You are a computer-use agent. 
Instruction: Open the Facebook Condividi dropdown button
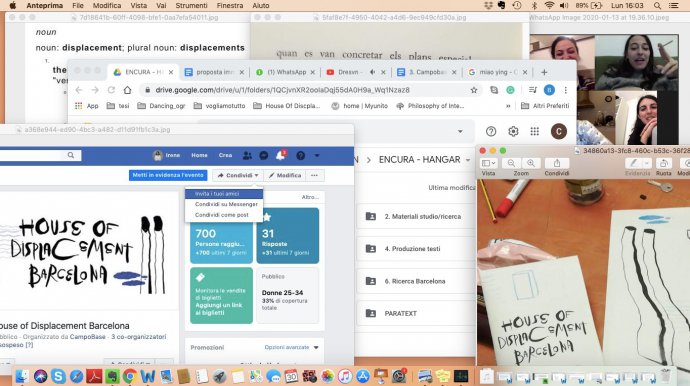(x=238, y=176)
